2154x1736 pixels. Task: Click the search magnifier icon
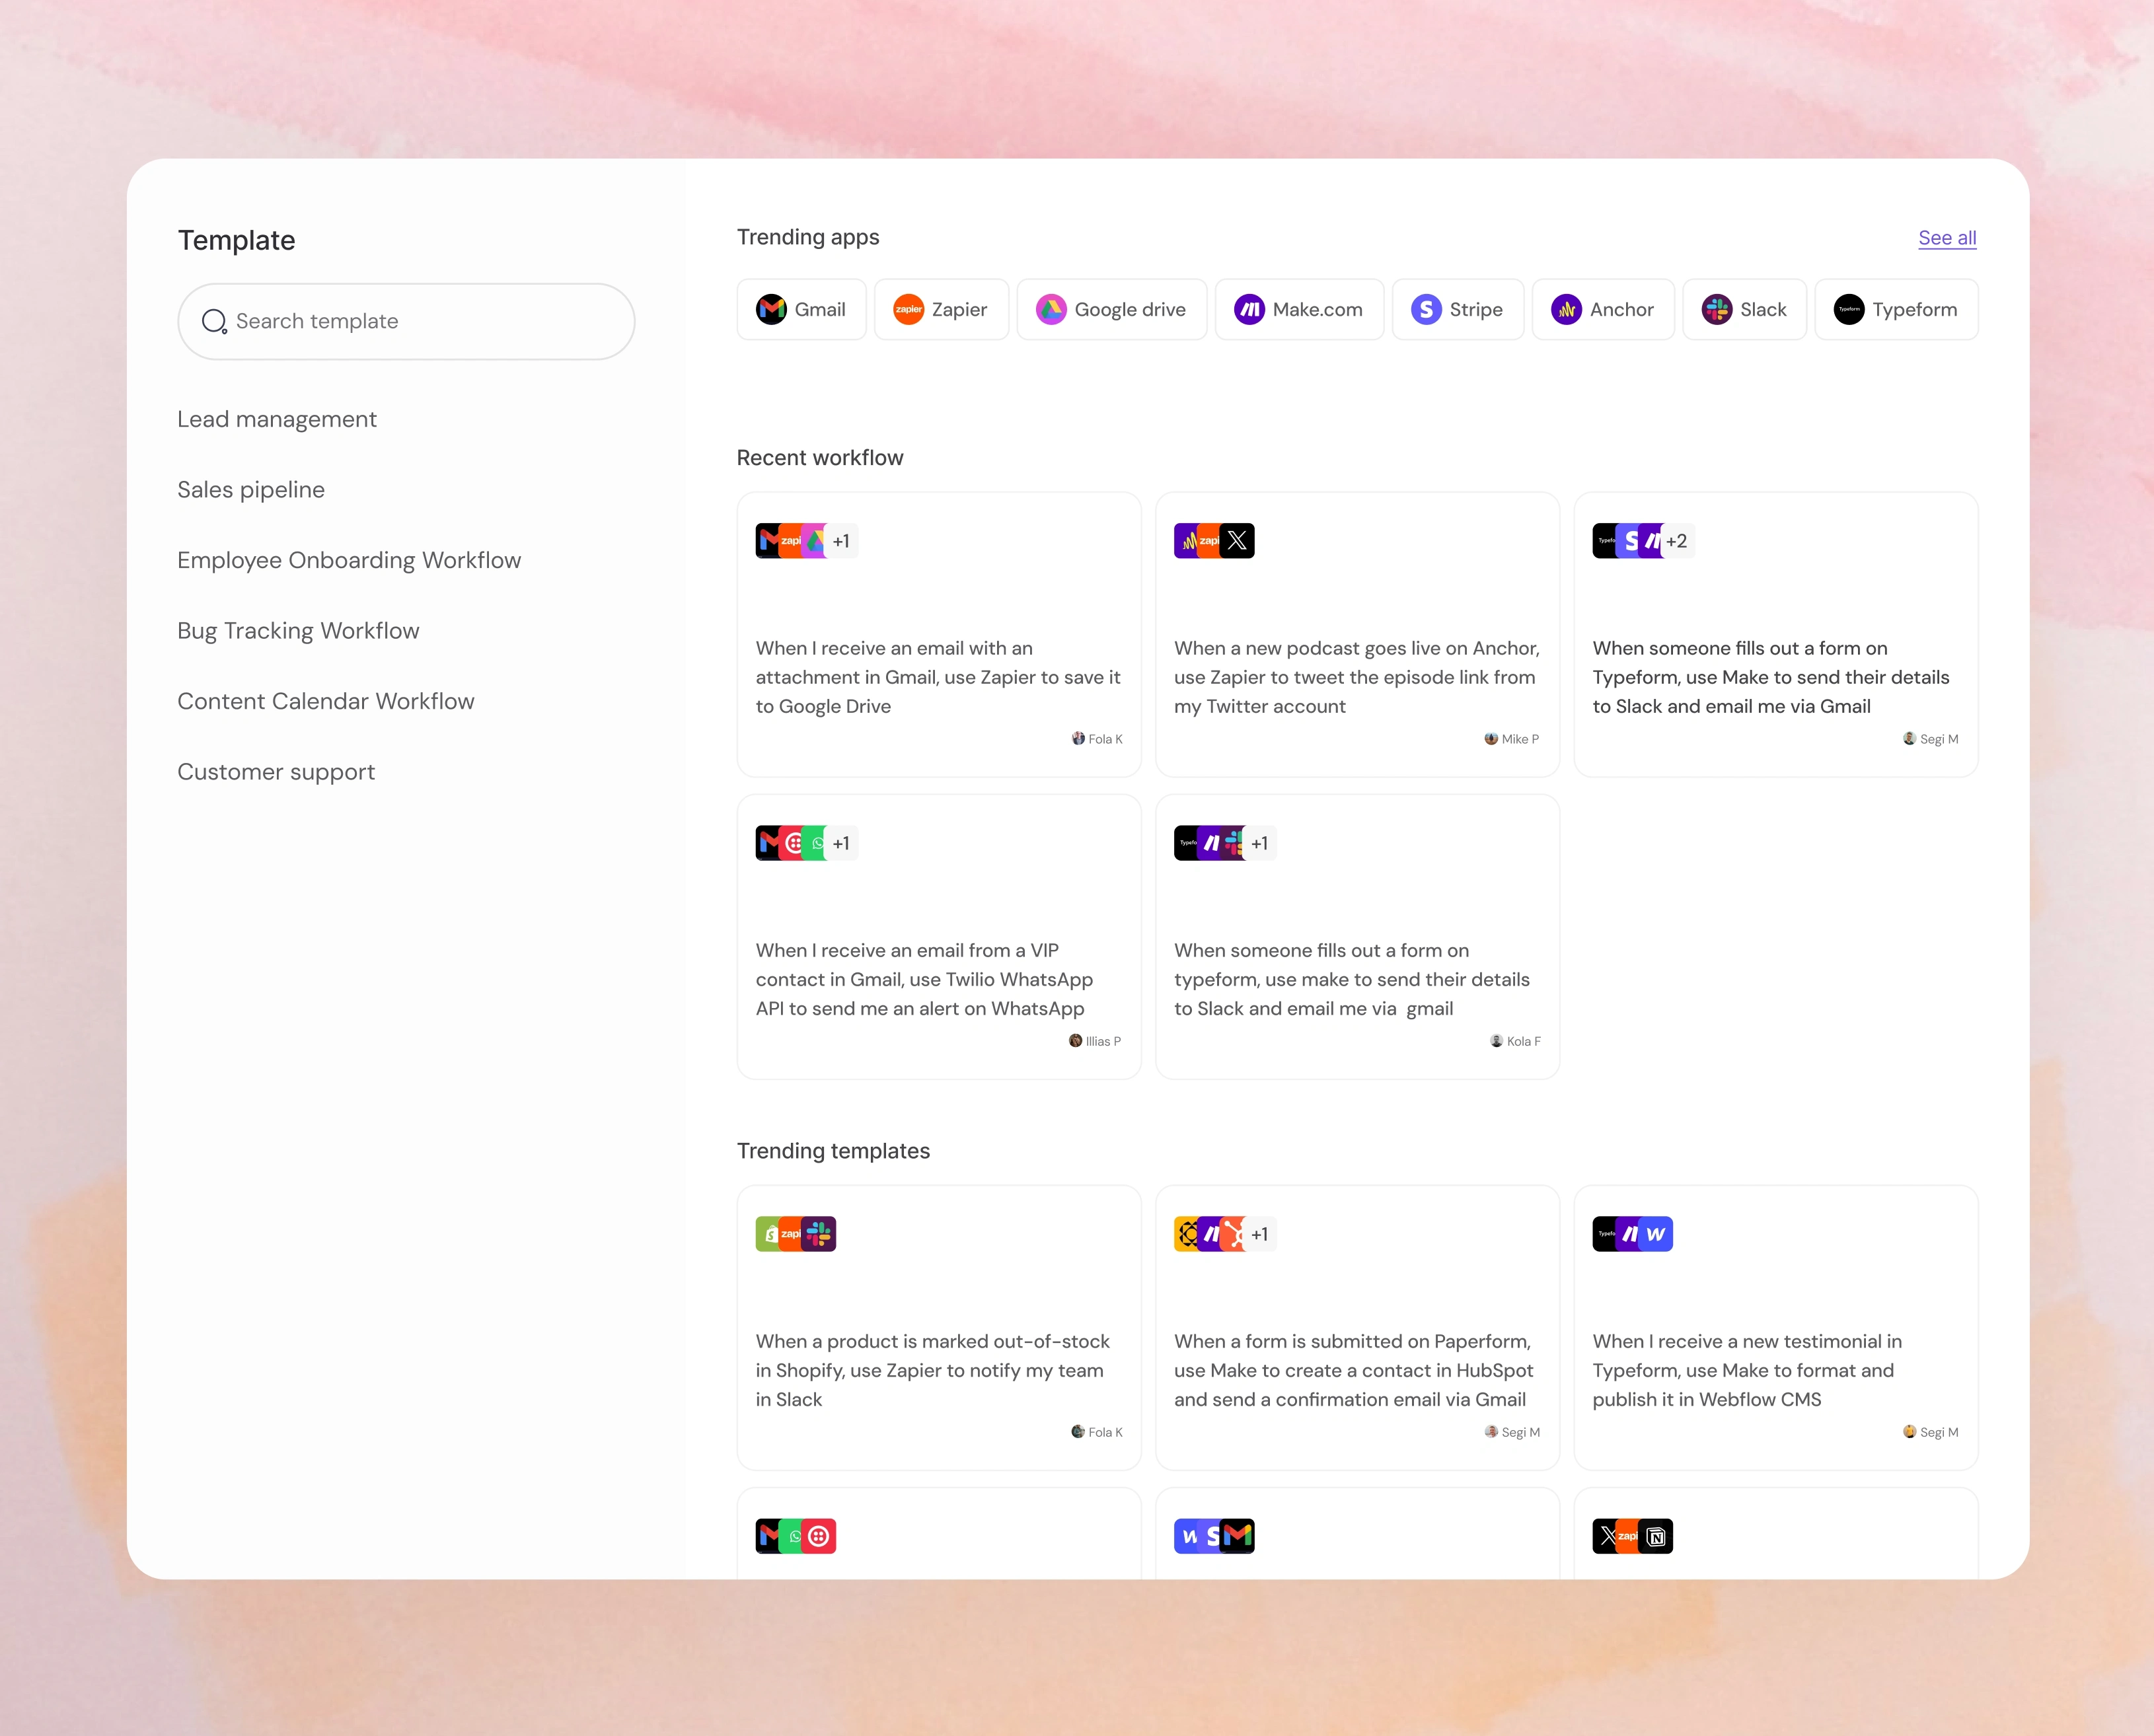[214, 322]
